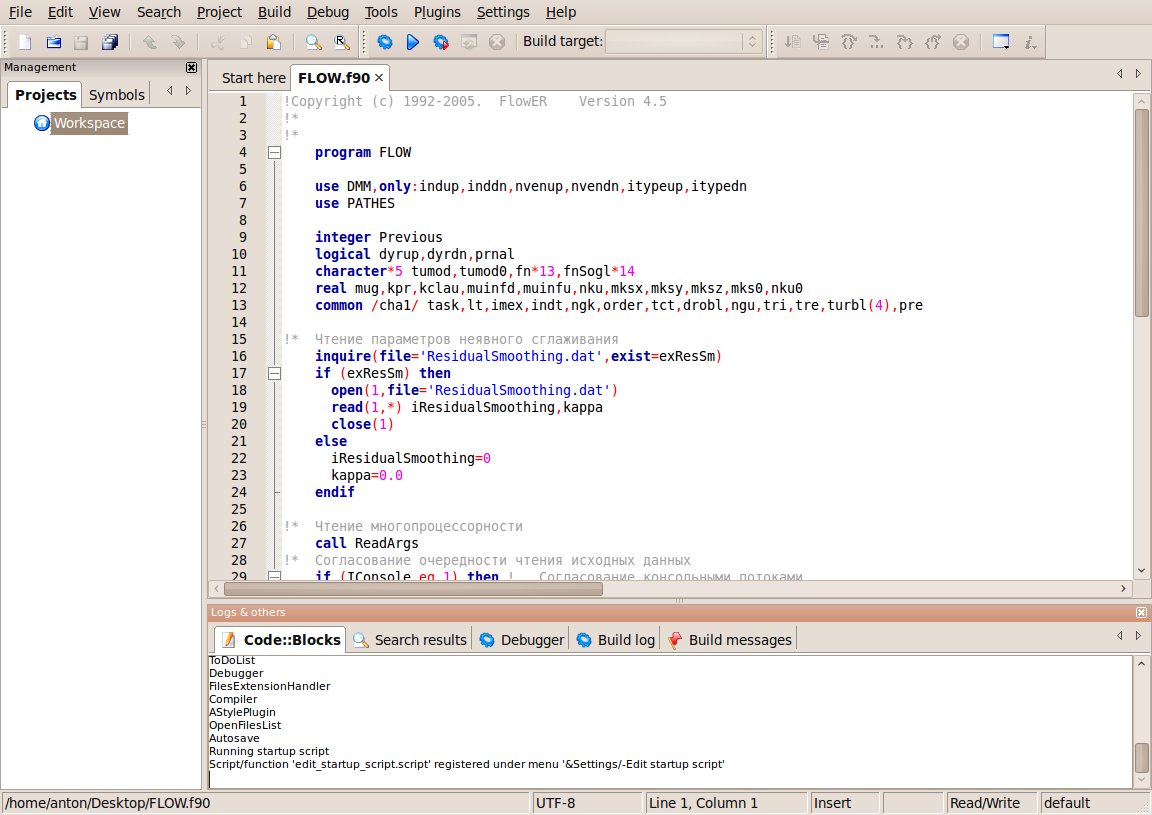Open Find using the magnifier icon
Image resolution: width=1152 pixels, height=815 pixels.
313,42
